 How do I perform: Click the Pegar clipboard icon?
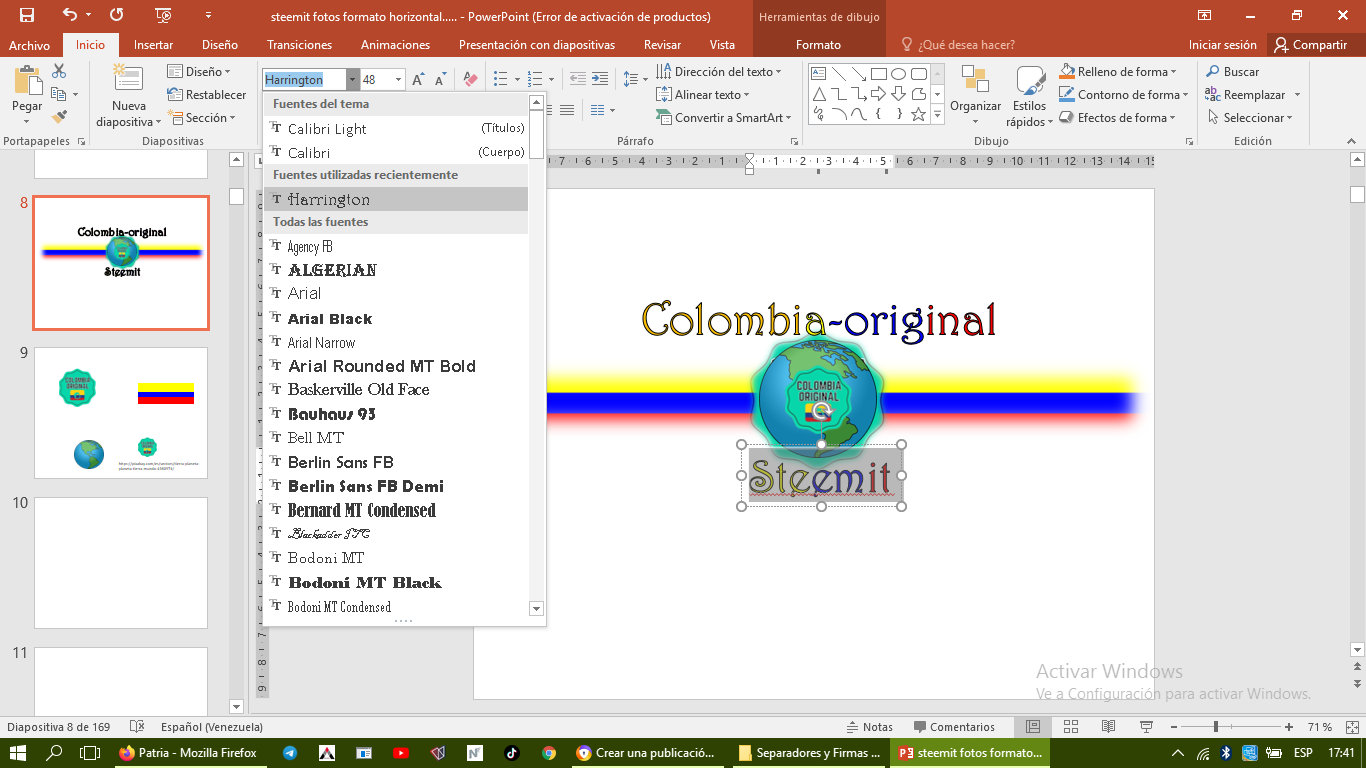click(27, 80)
